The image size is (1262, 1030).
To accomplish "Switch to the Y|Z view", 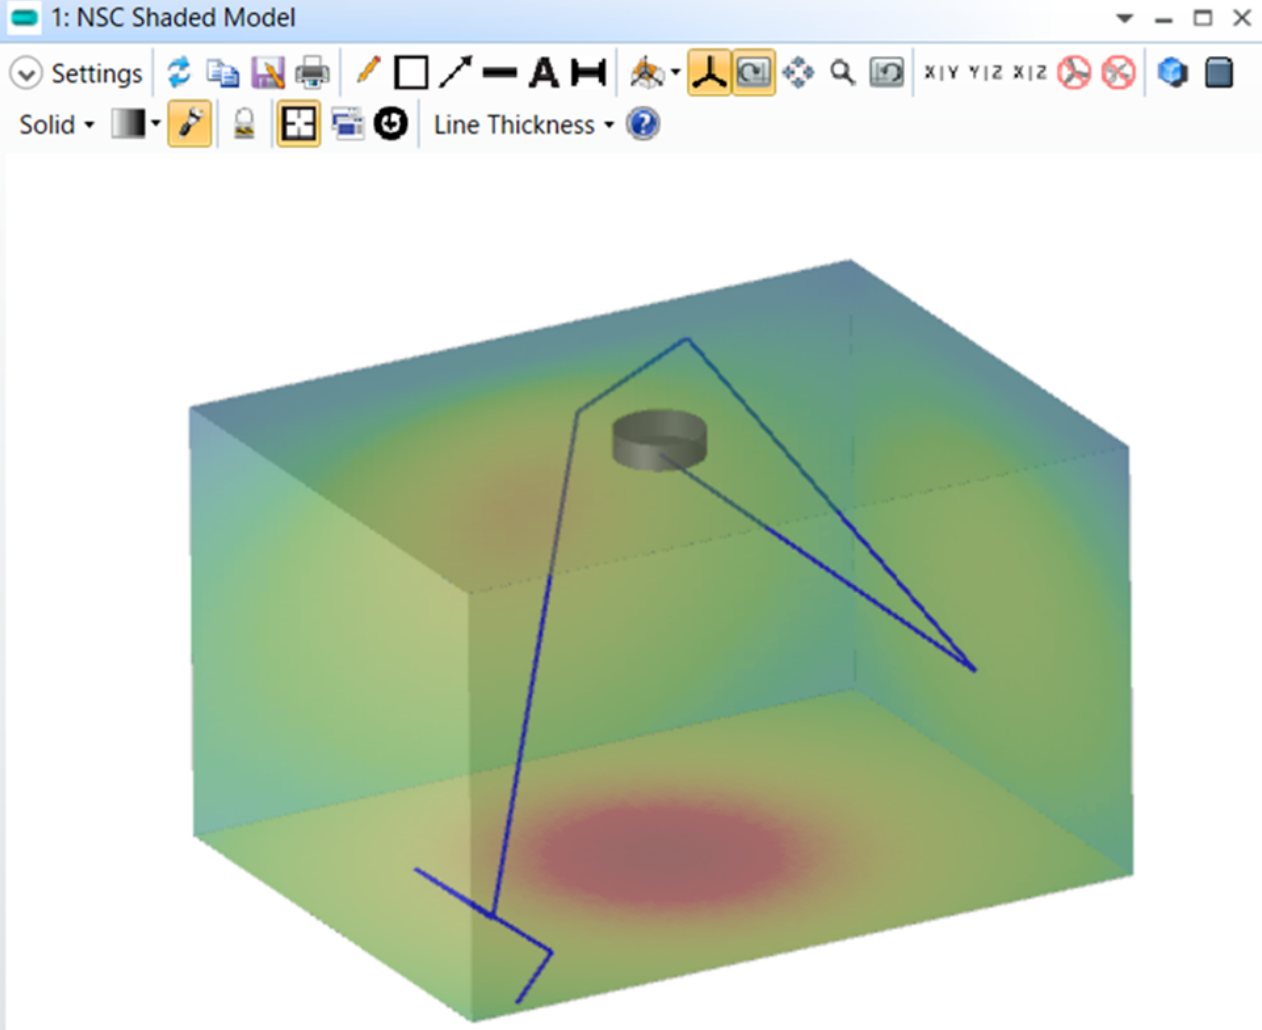I will click(x=985, y=72).
